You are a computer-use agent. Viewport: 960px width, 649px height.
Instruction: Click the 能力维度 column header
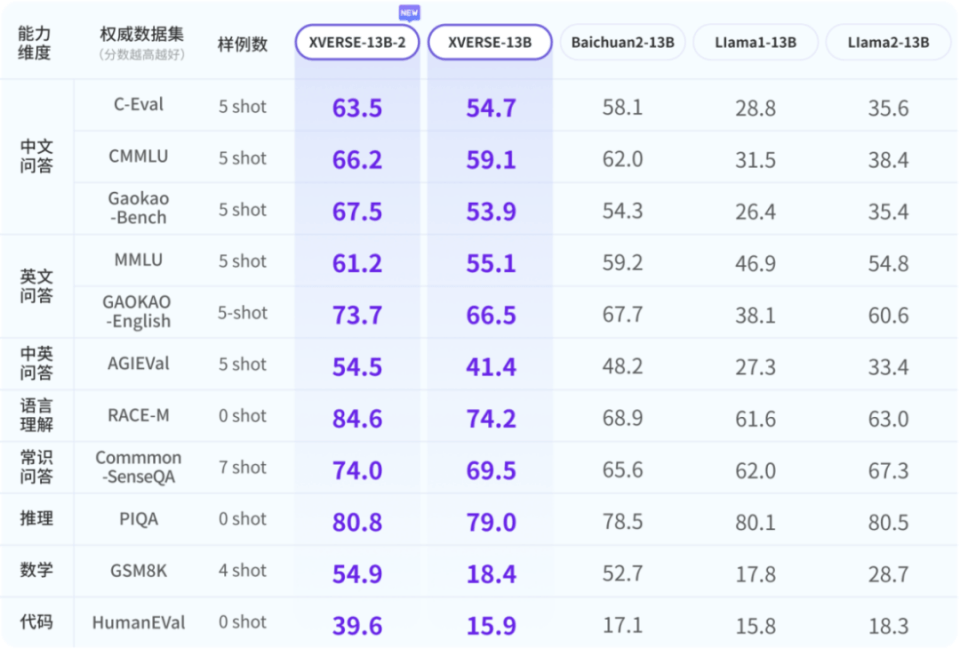tap(35, 42)
